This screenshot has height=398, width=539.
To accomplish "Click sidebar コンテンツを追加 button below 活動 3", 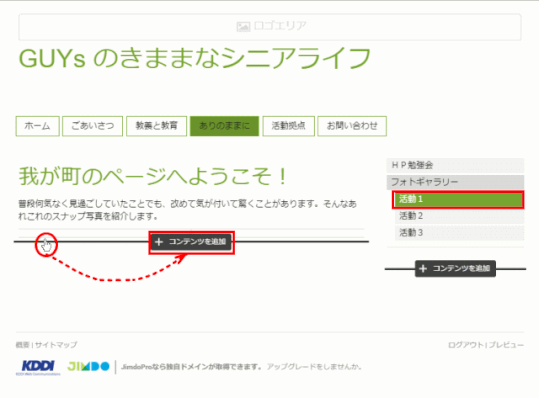I will coord(455,269).
